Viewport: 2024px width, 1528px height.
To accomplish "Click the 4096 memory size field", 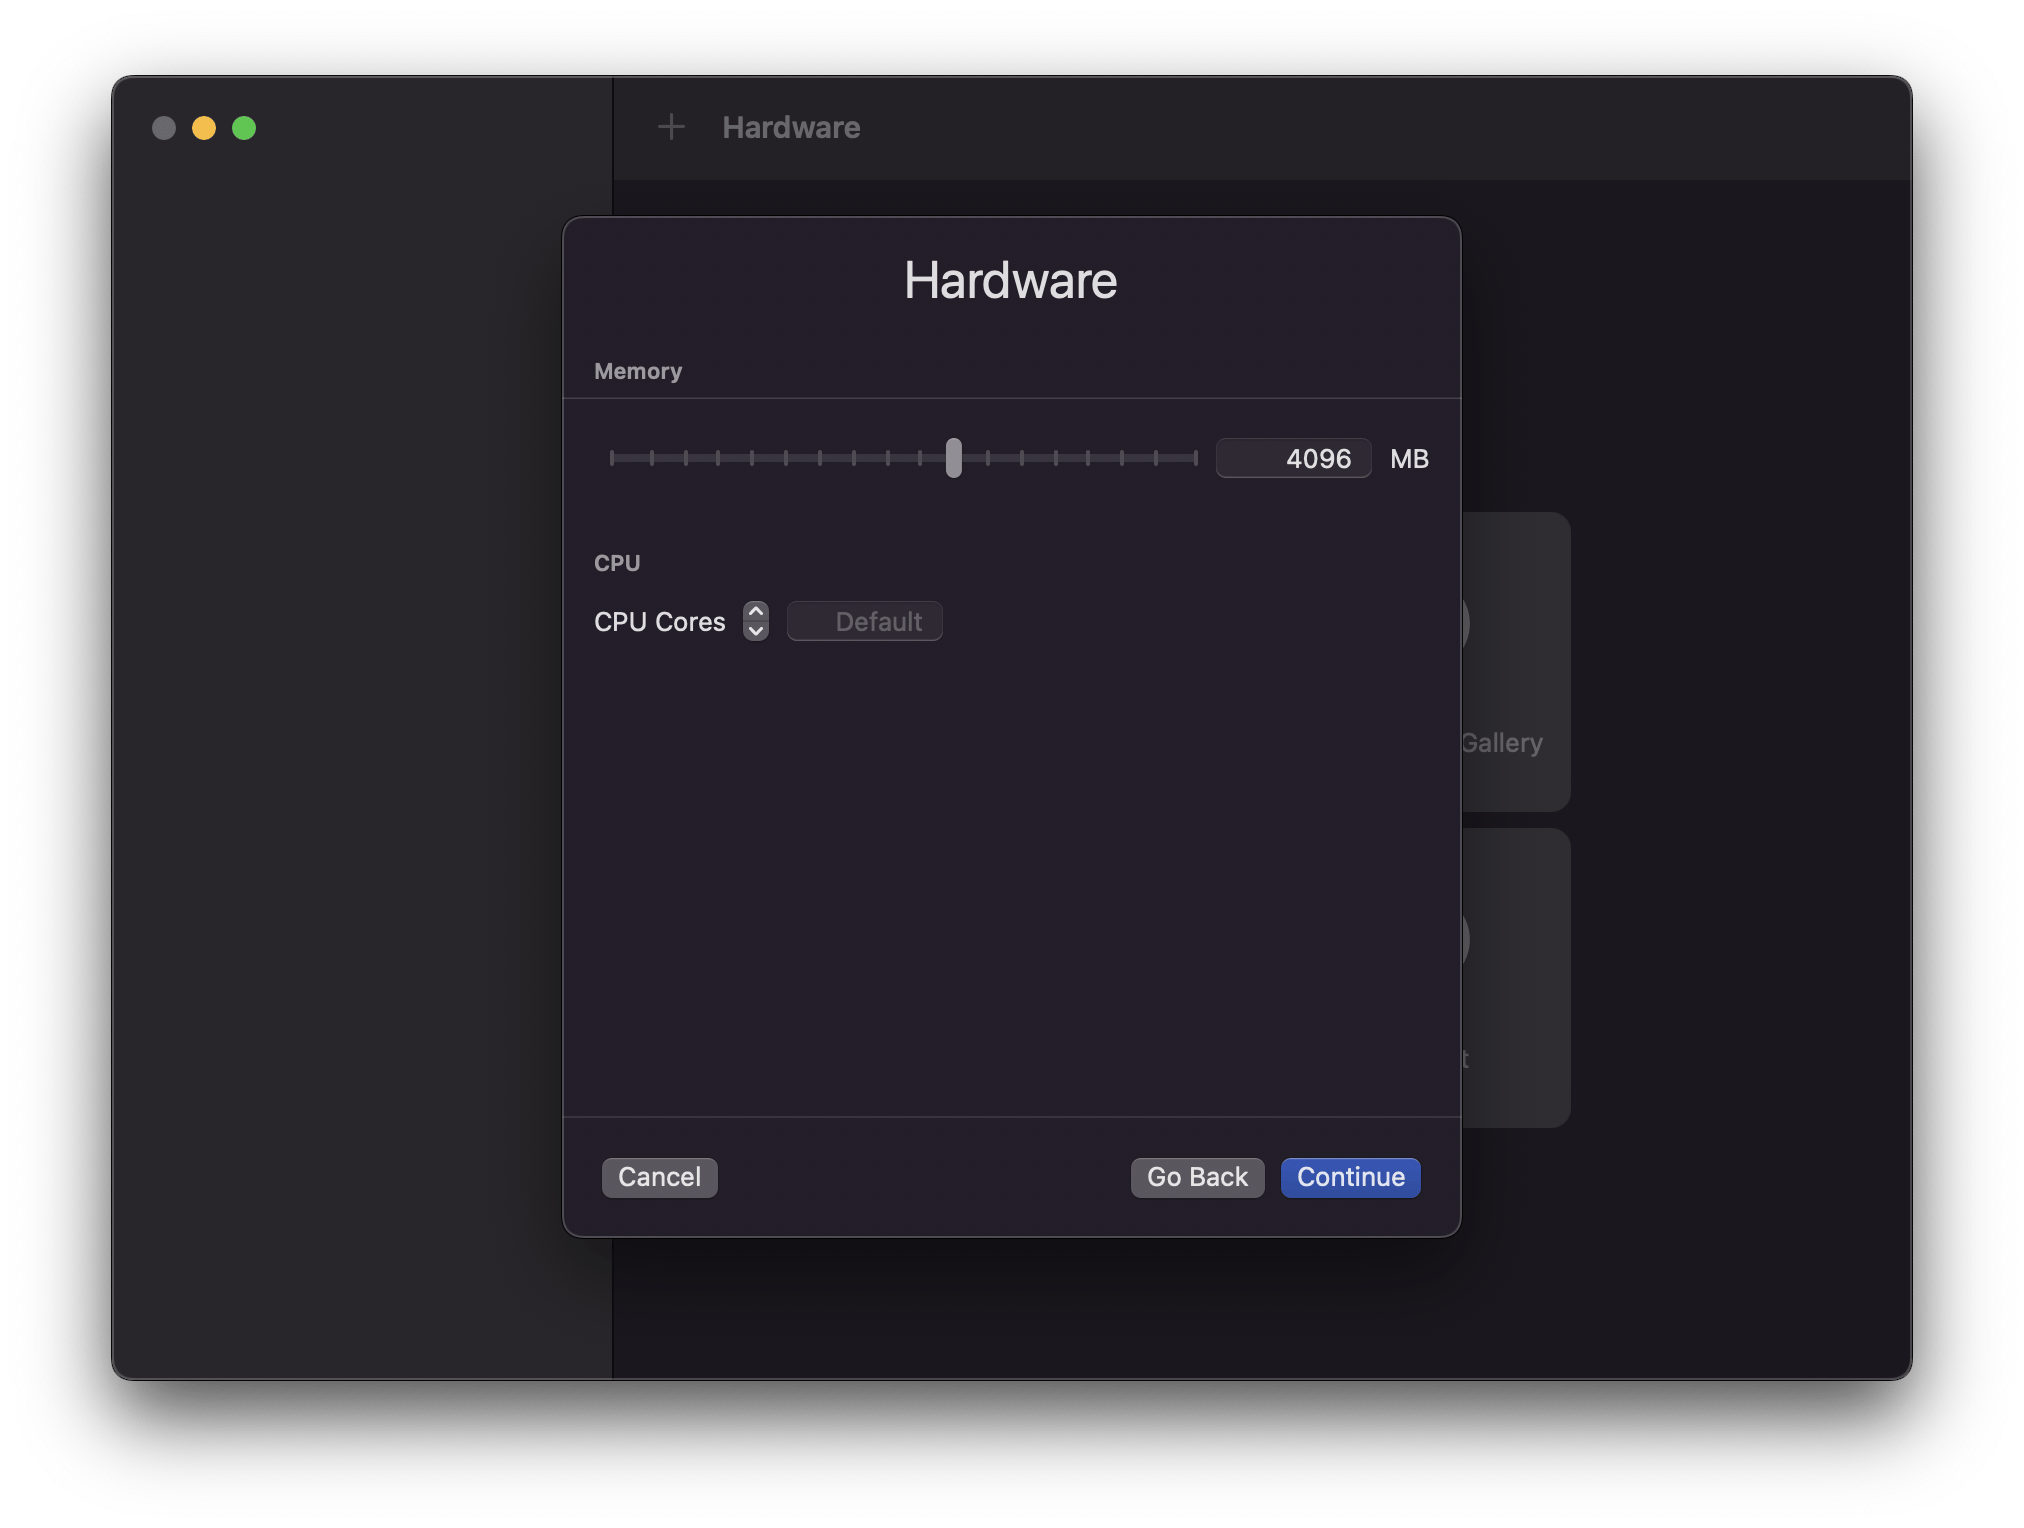I will pyautogui.click(x=1293, y=459).
